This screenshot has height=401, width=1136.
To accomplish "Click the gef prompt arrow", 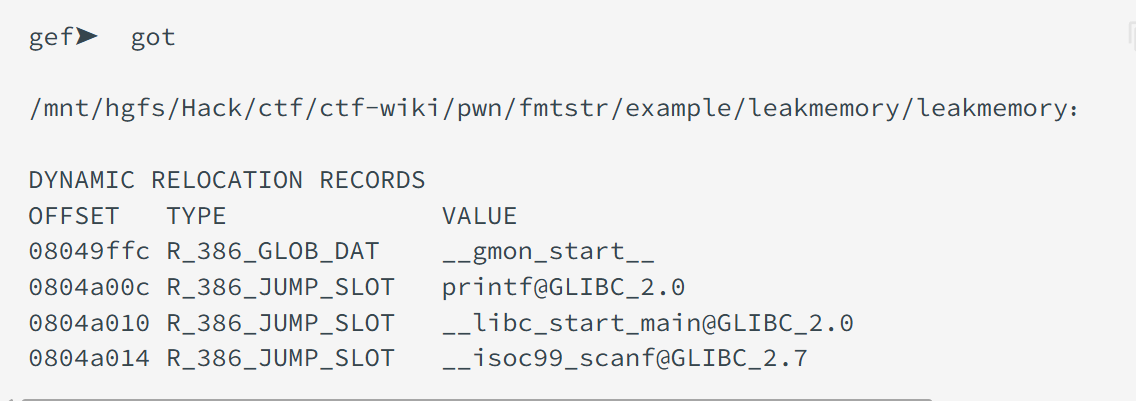I will pos(87,38).
